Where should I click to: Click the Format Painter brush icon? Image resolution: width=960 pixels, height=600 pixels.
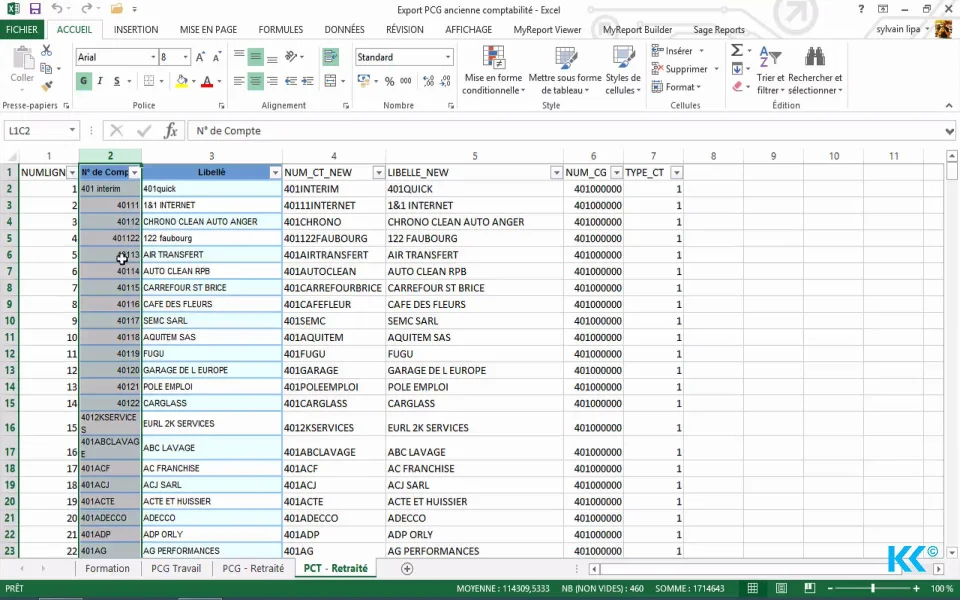click(x=47, y=86)
